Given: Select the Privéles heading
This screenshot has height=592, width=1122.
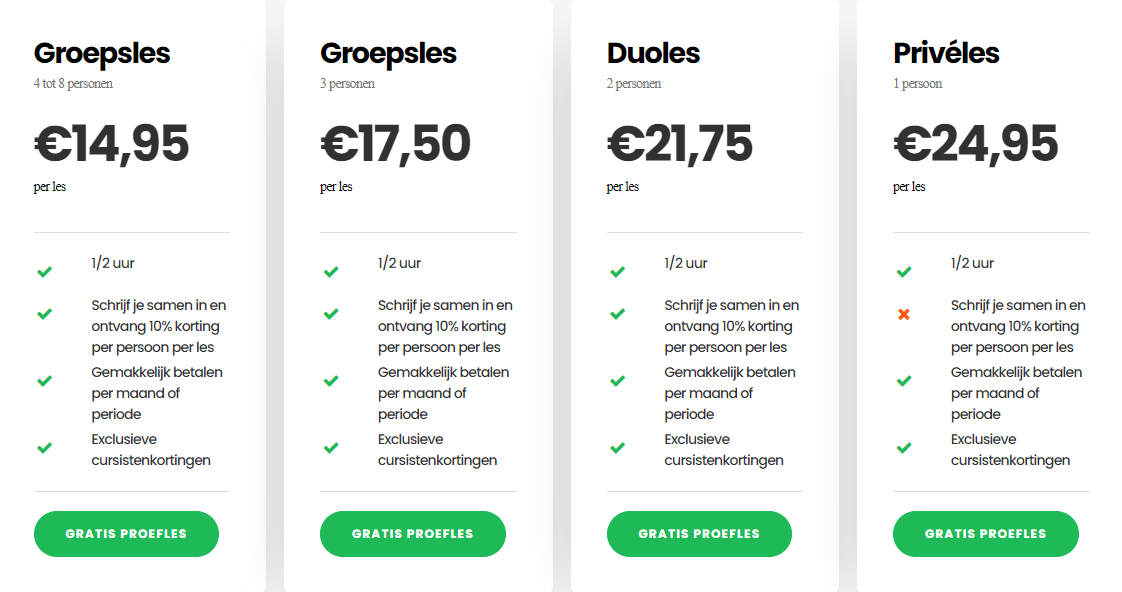Looking at the screenshot, I should (946, 53).
